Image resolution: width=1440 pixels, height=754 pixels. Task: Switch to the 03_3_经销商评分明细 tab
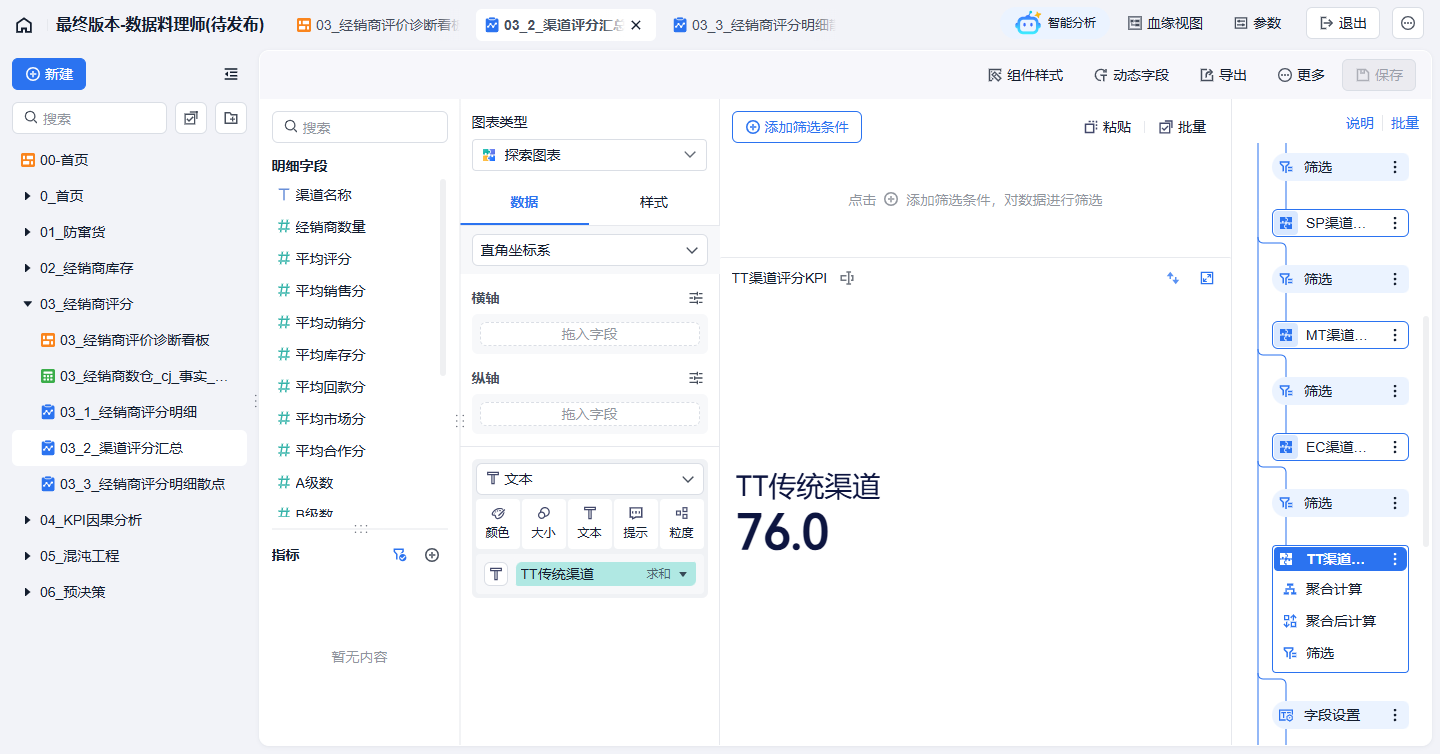[x=756, y=25]
